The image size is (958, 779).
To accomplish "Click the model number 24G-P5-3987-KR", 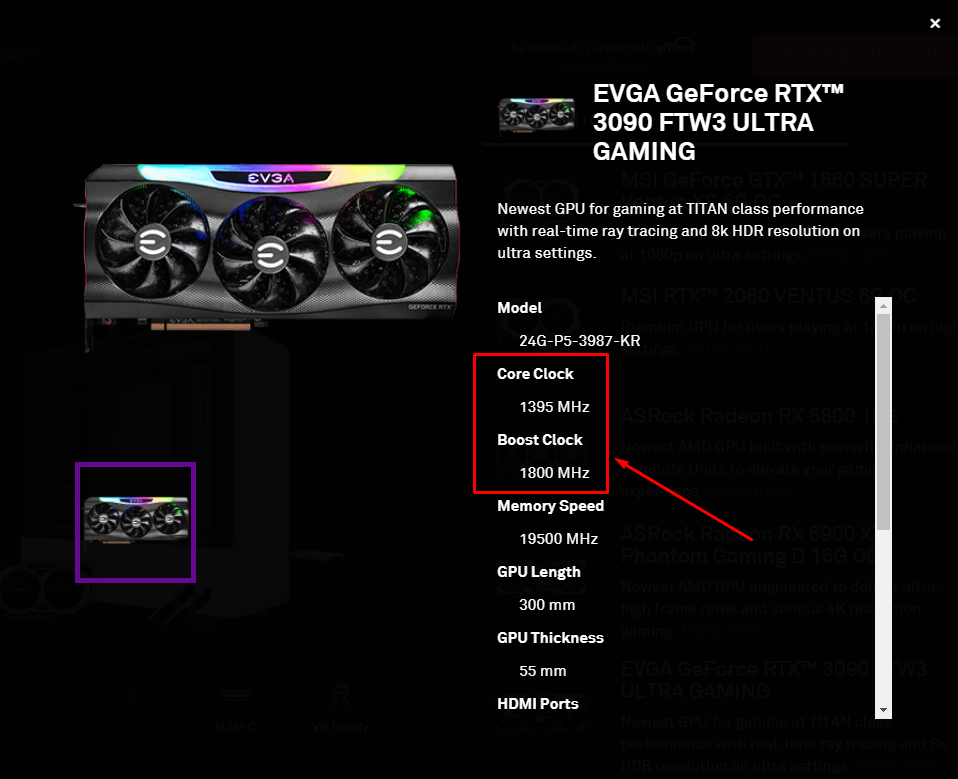I will click(579, 341).
